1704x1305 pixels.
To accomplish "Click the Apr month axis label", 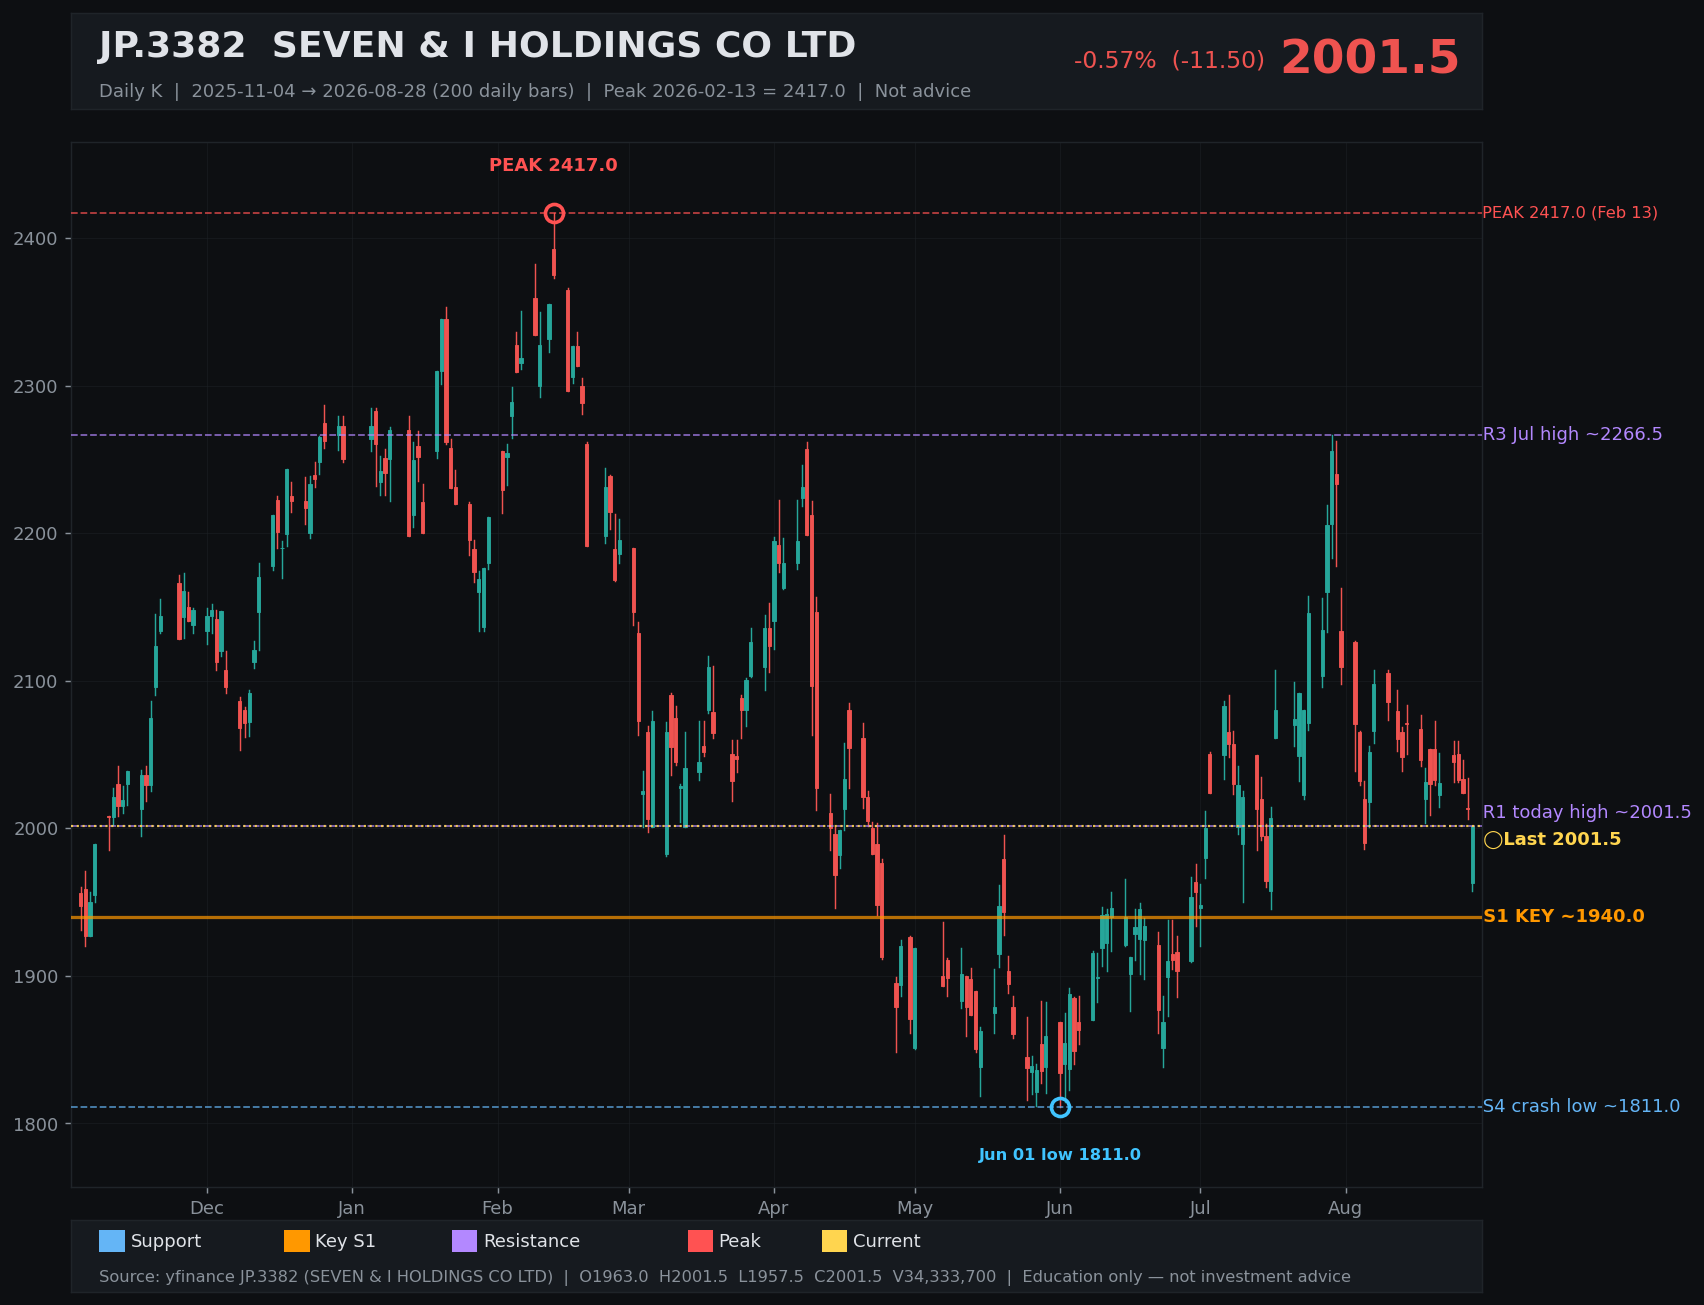I will point(773,1208).
